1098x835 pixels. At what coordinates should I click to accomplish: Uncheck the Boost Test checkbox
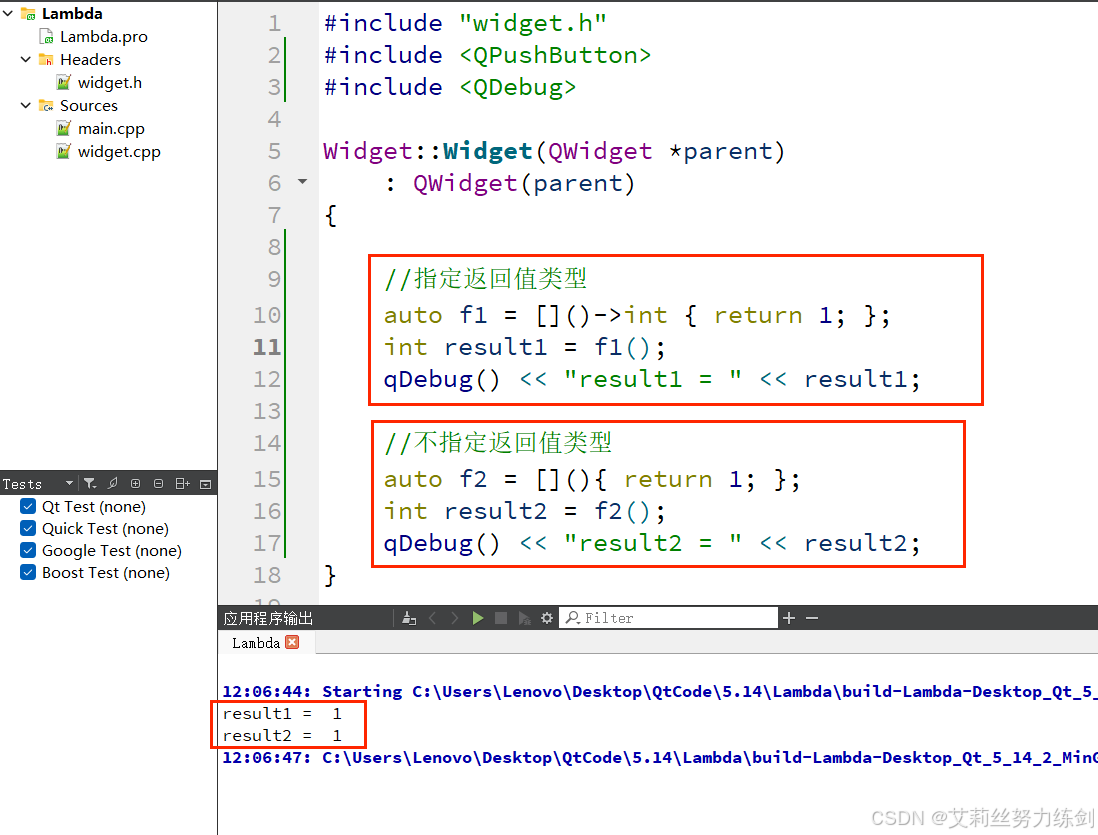[28, 572]
